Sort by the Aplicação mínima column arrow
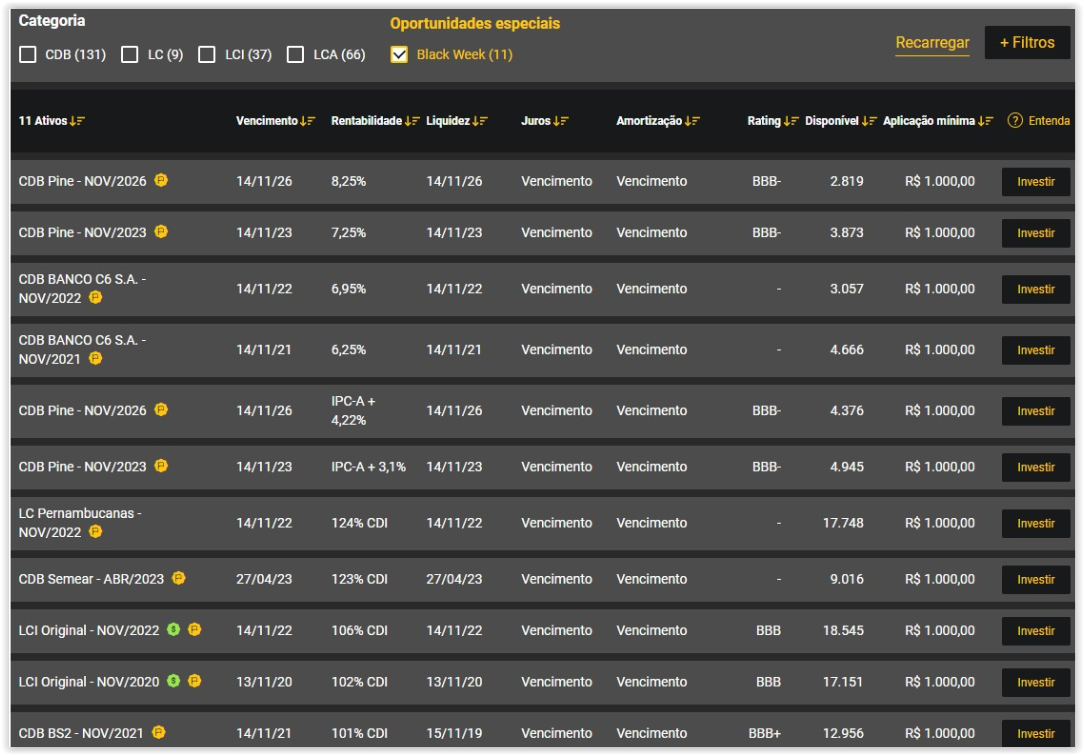Image resolution: width=1084 pixels, height=755 pixels. pyautogui.click(x=985, y=121)
